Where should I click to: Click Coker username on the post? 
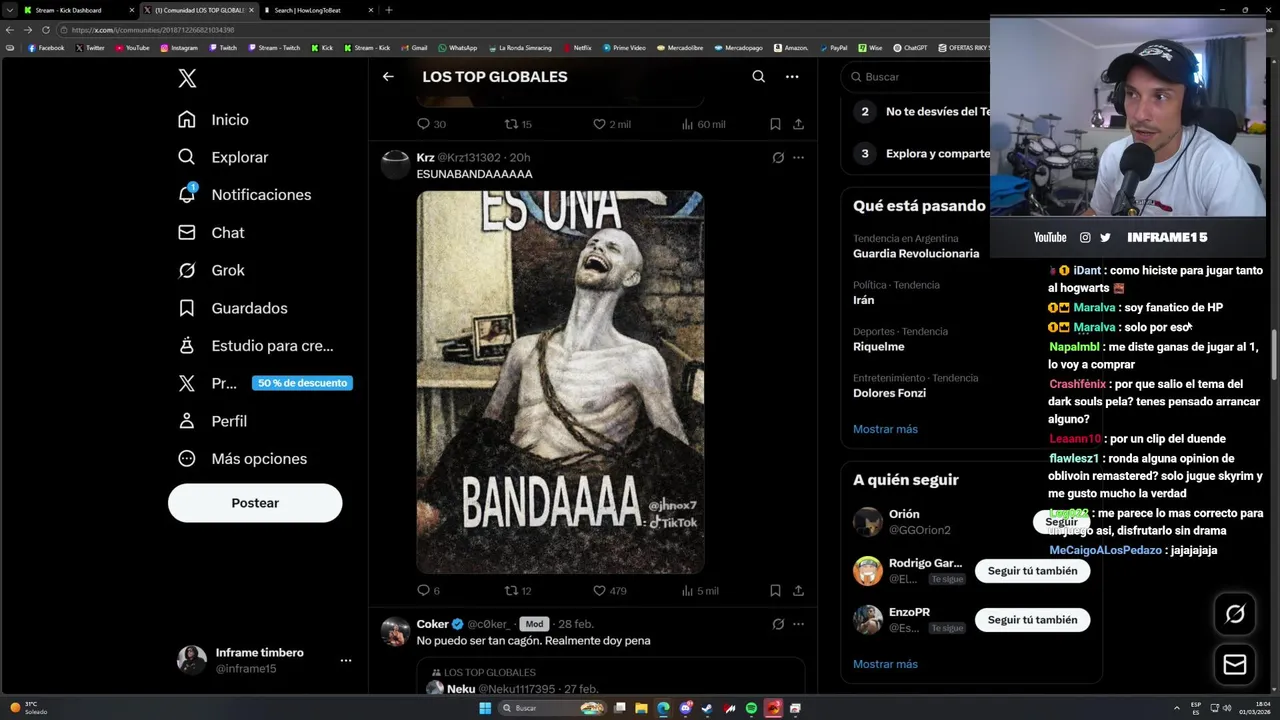tap(433, 624)
